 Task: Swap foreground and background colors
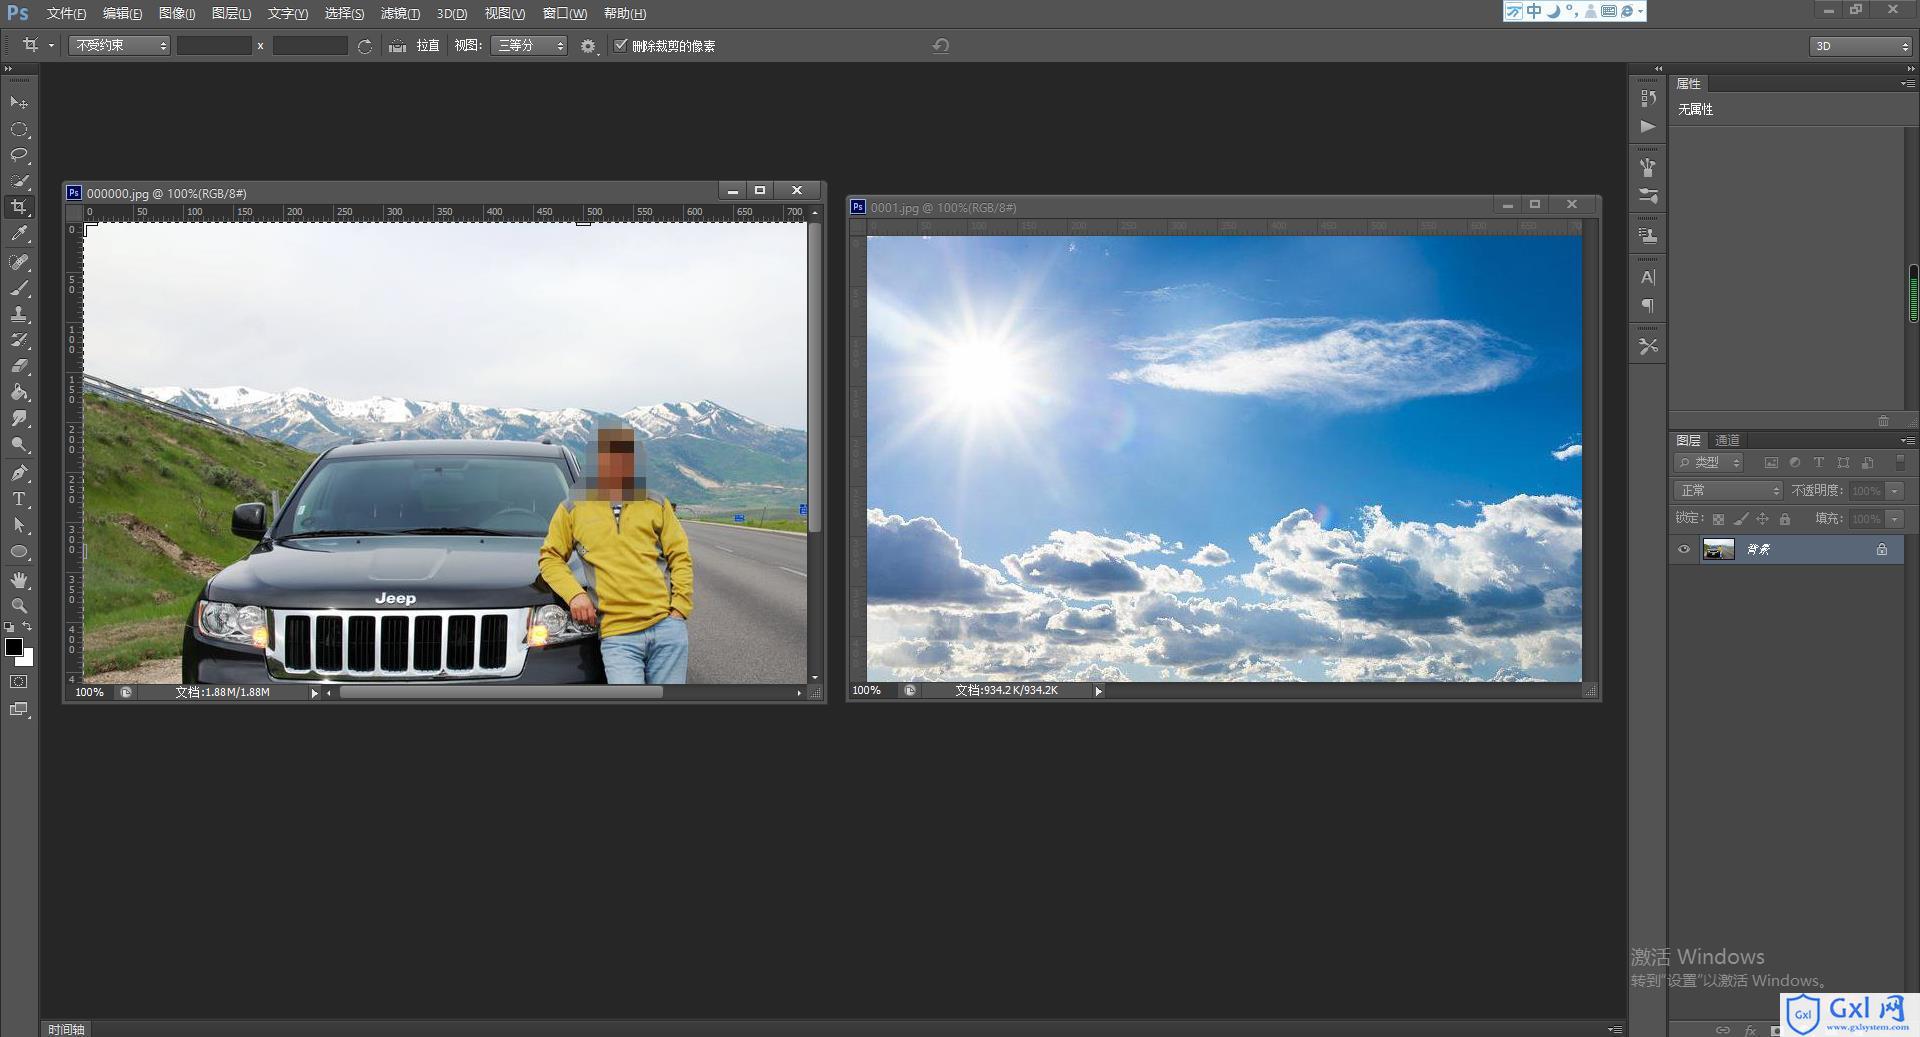[28, 626]
